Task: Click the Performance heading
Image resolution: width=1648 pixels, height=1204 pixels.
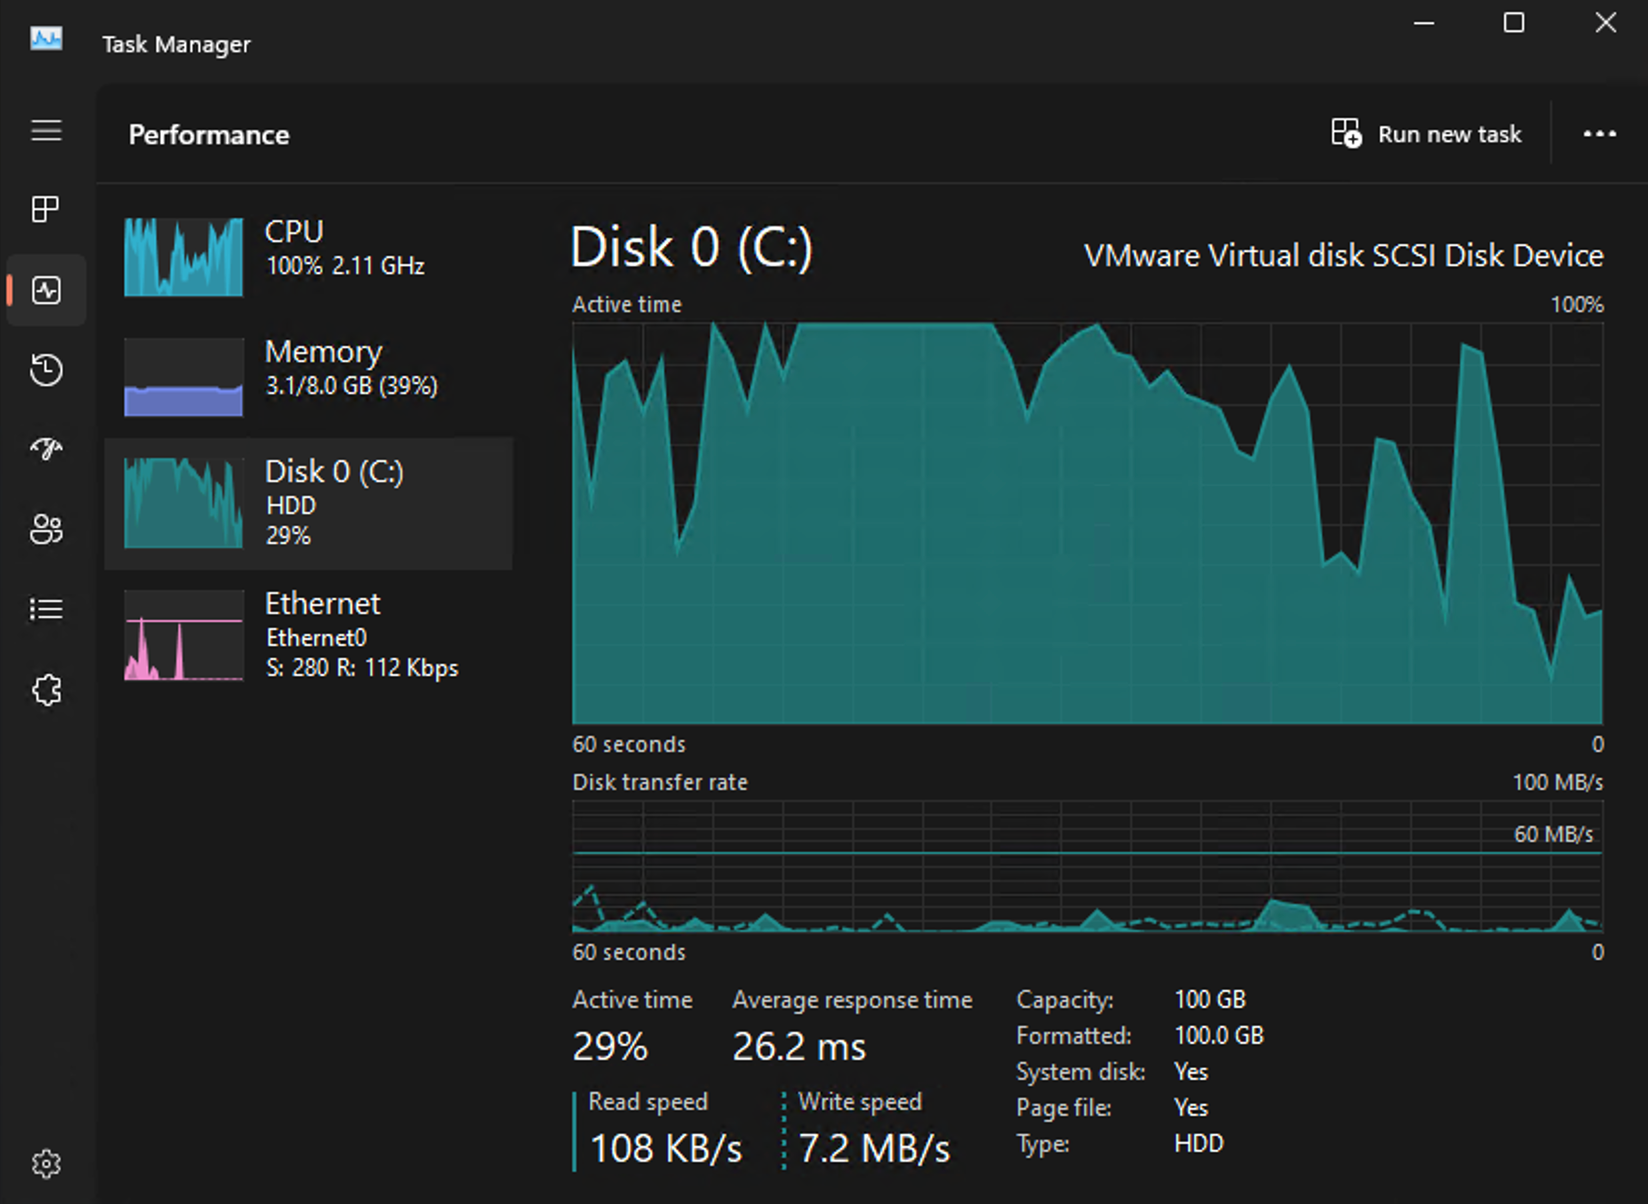Action: click(209, 135)
